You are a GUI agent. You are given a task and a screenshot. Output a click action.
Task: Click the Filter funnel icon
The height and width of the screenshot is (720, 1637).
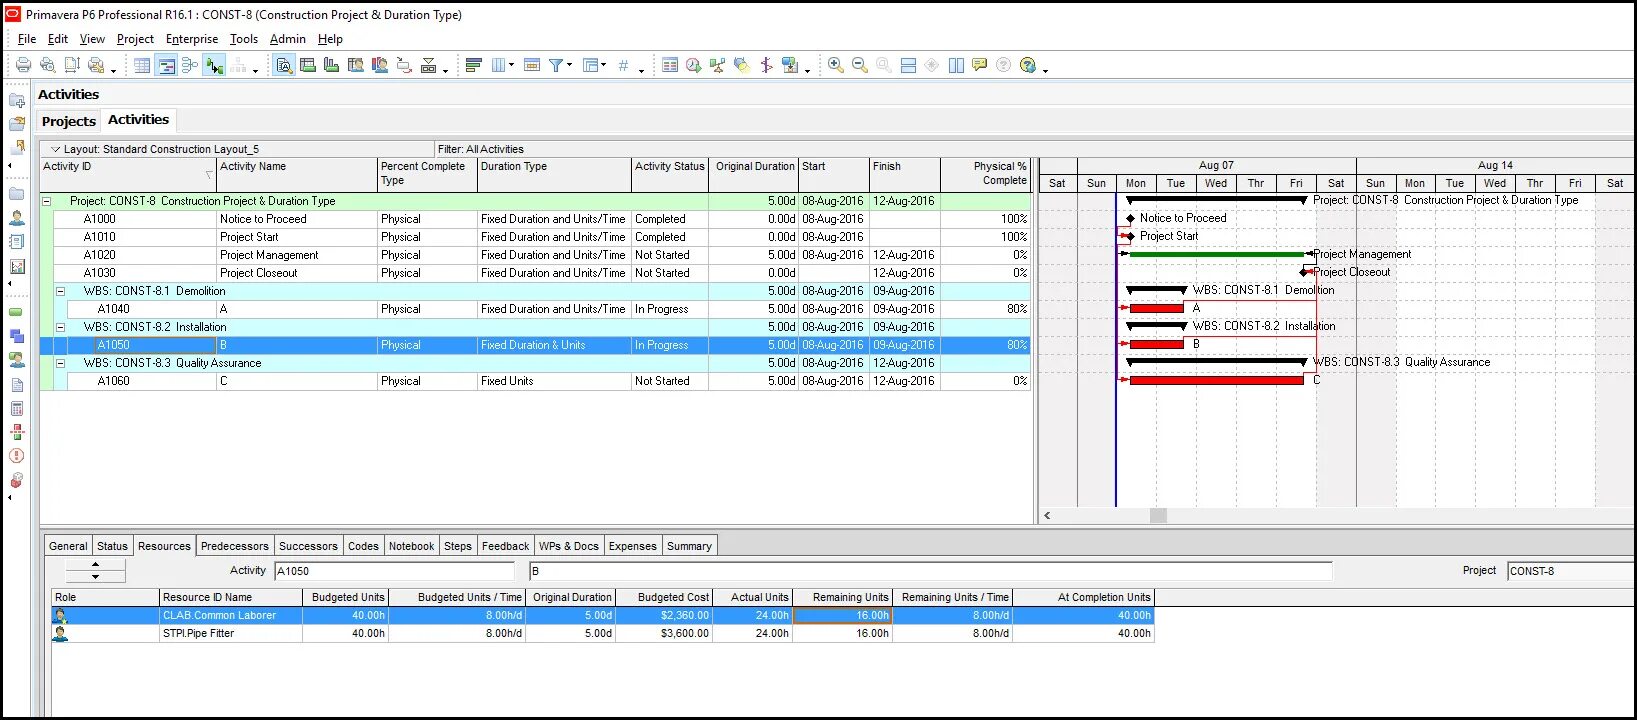click(556, 66)
